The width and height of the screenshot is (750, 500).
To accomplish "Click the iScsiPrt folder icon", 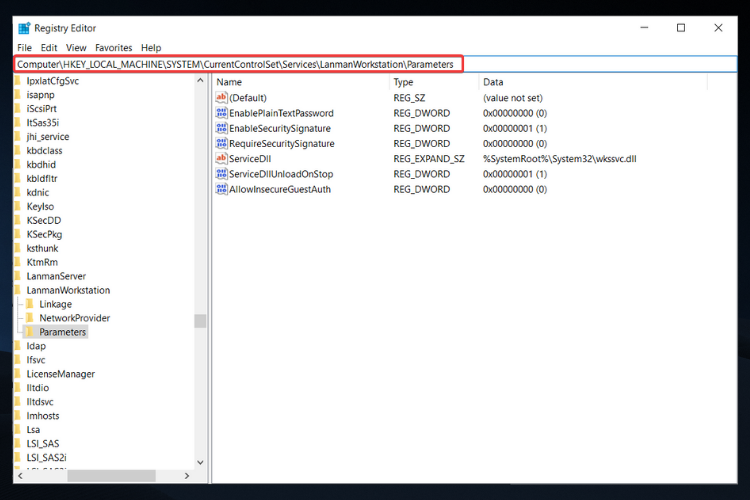I will tap(18, 109).
